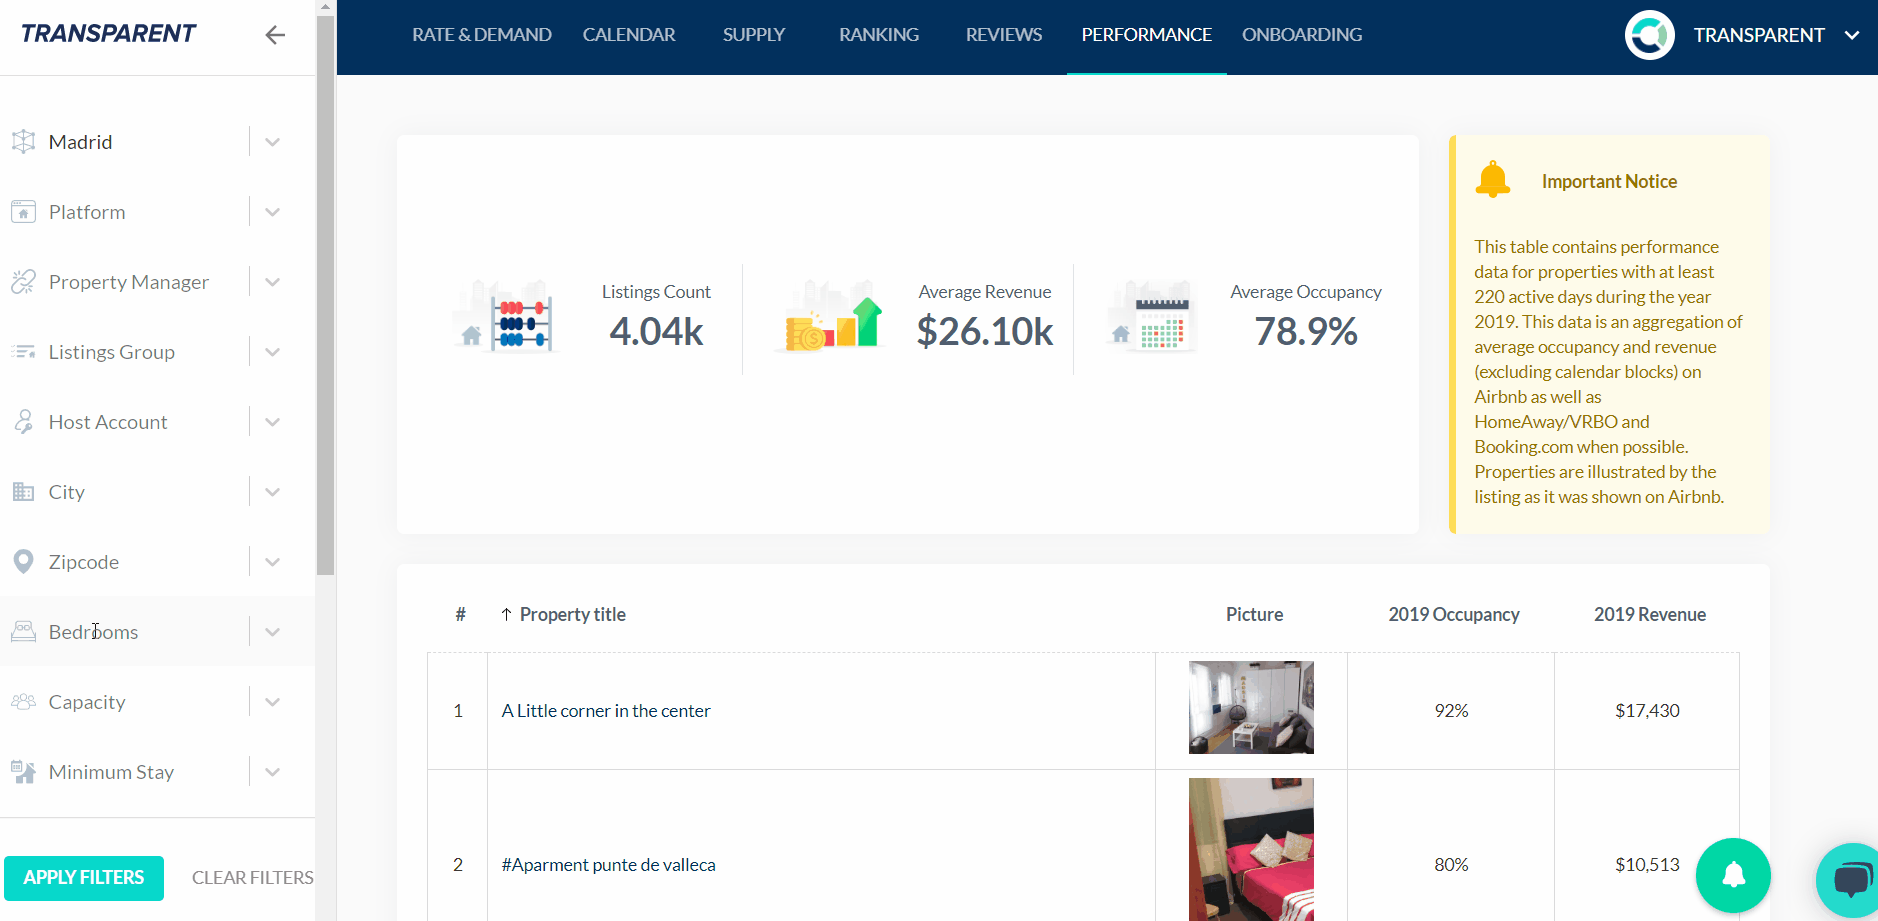Image resolution: width=1878 pixels, height=921 pixels.
Task: Switch to the Reviews tab
Action: click(1004, 35)
